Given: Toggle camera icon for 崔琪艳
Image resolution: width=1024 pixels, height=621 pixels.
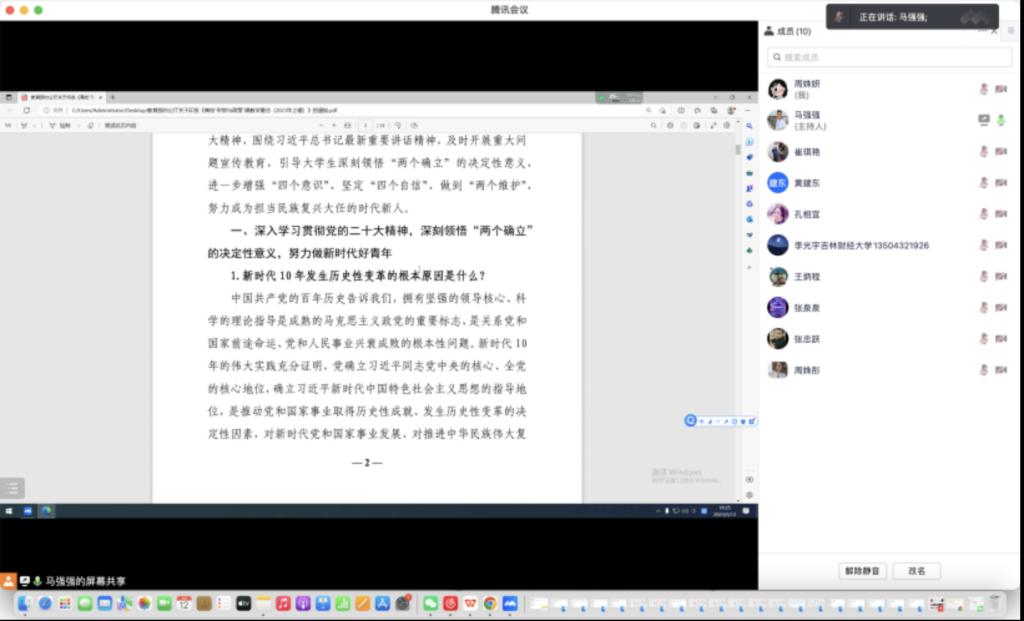Looking at the screenshot, I should [x=1001, y=152].
